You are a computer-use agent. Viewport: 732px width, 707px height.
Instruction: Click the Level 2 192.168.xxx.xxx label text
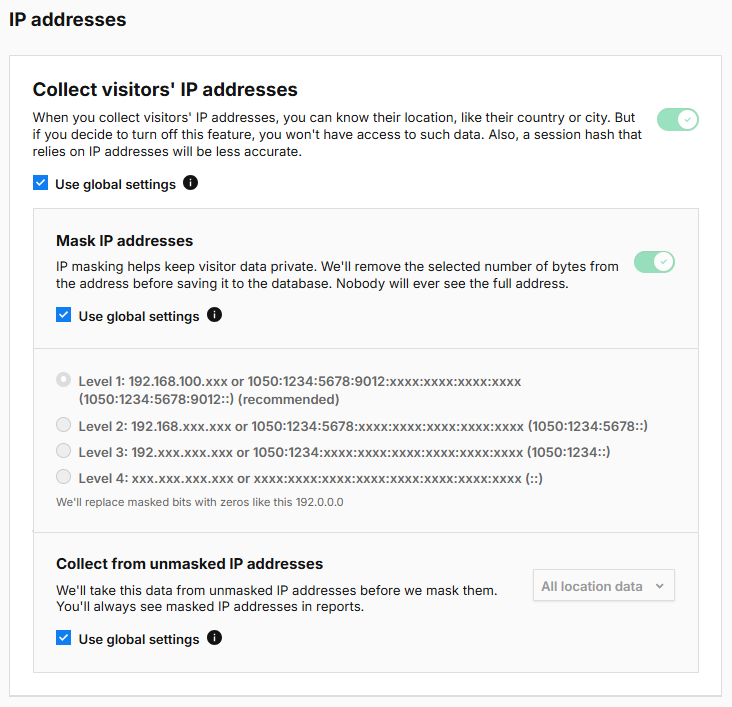tap(363, 426)
